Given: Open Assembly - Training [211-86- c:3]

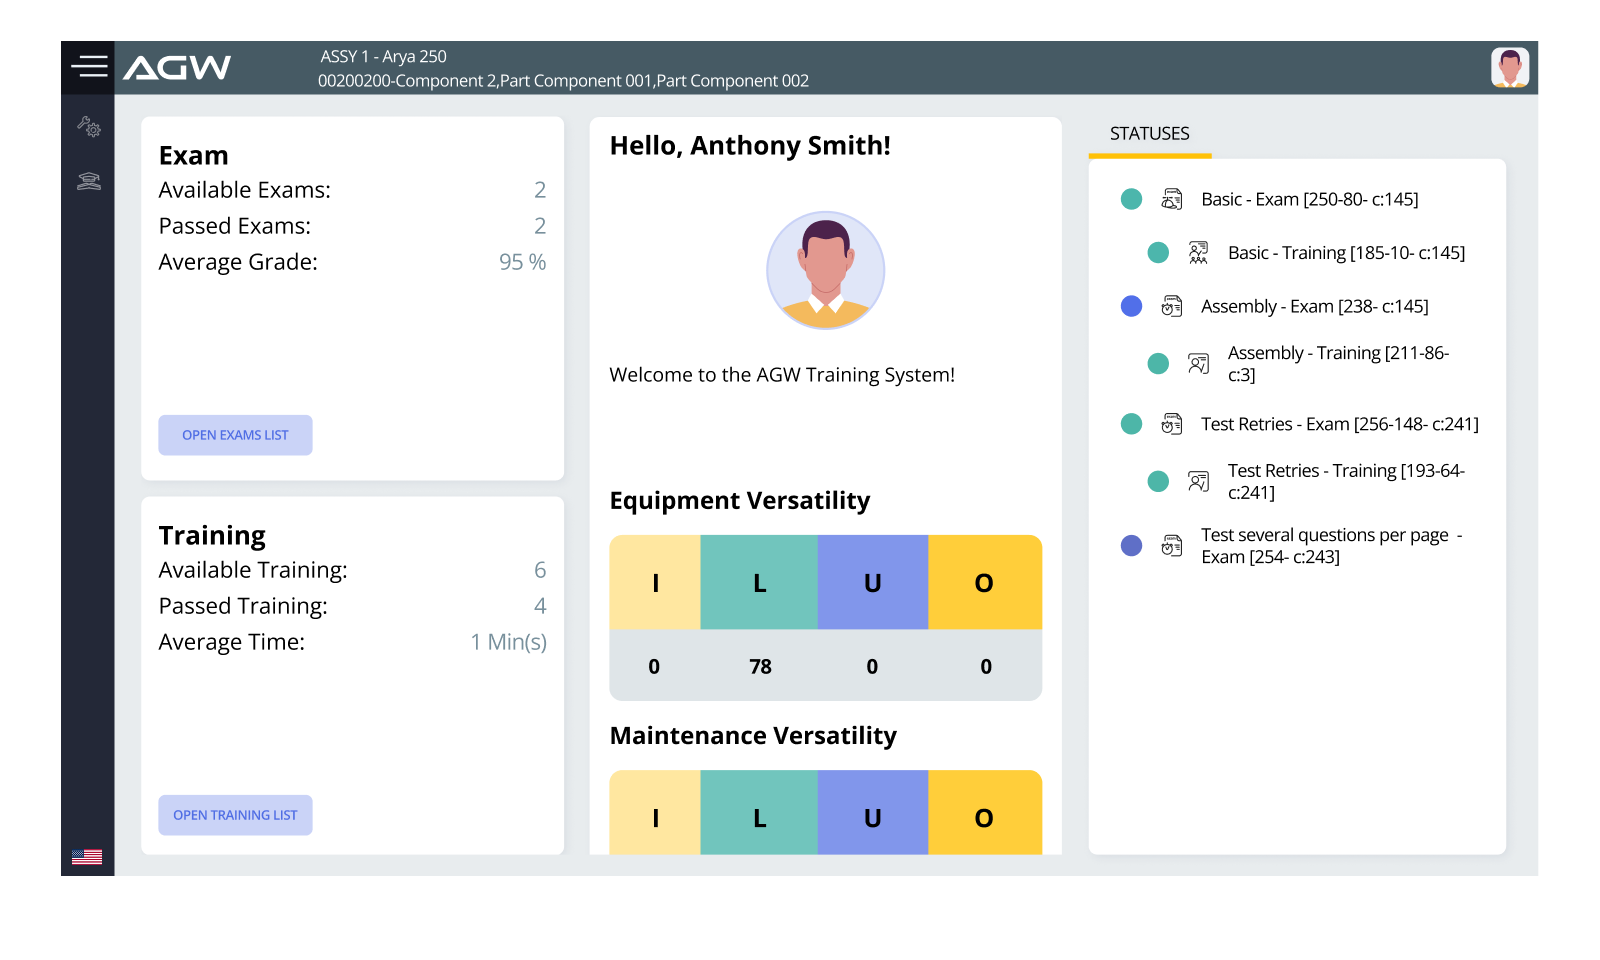Looking at the screenshot, I should [1338, 364].
